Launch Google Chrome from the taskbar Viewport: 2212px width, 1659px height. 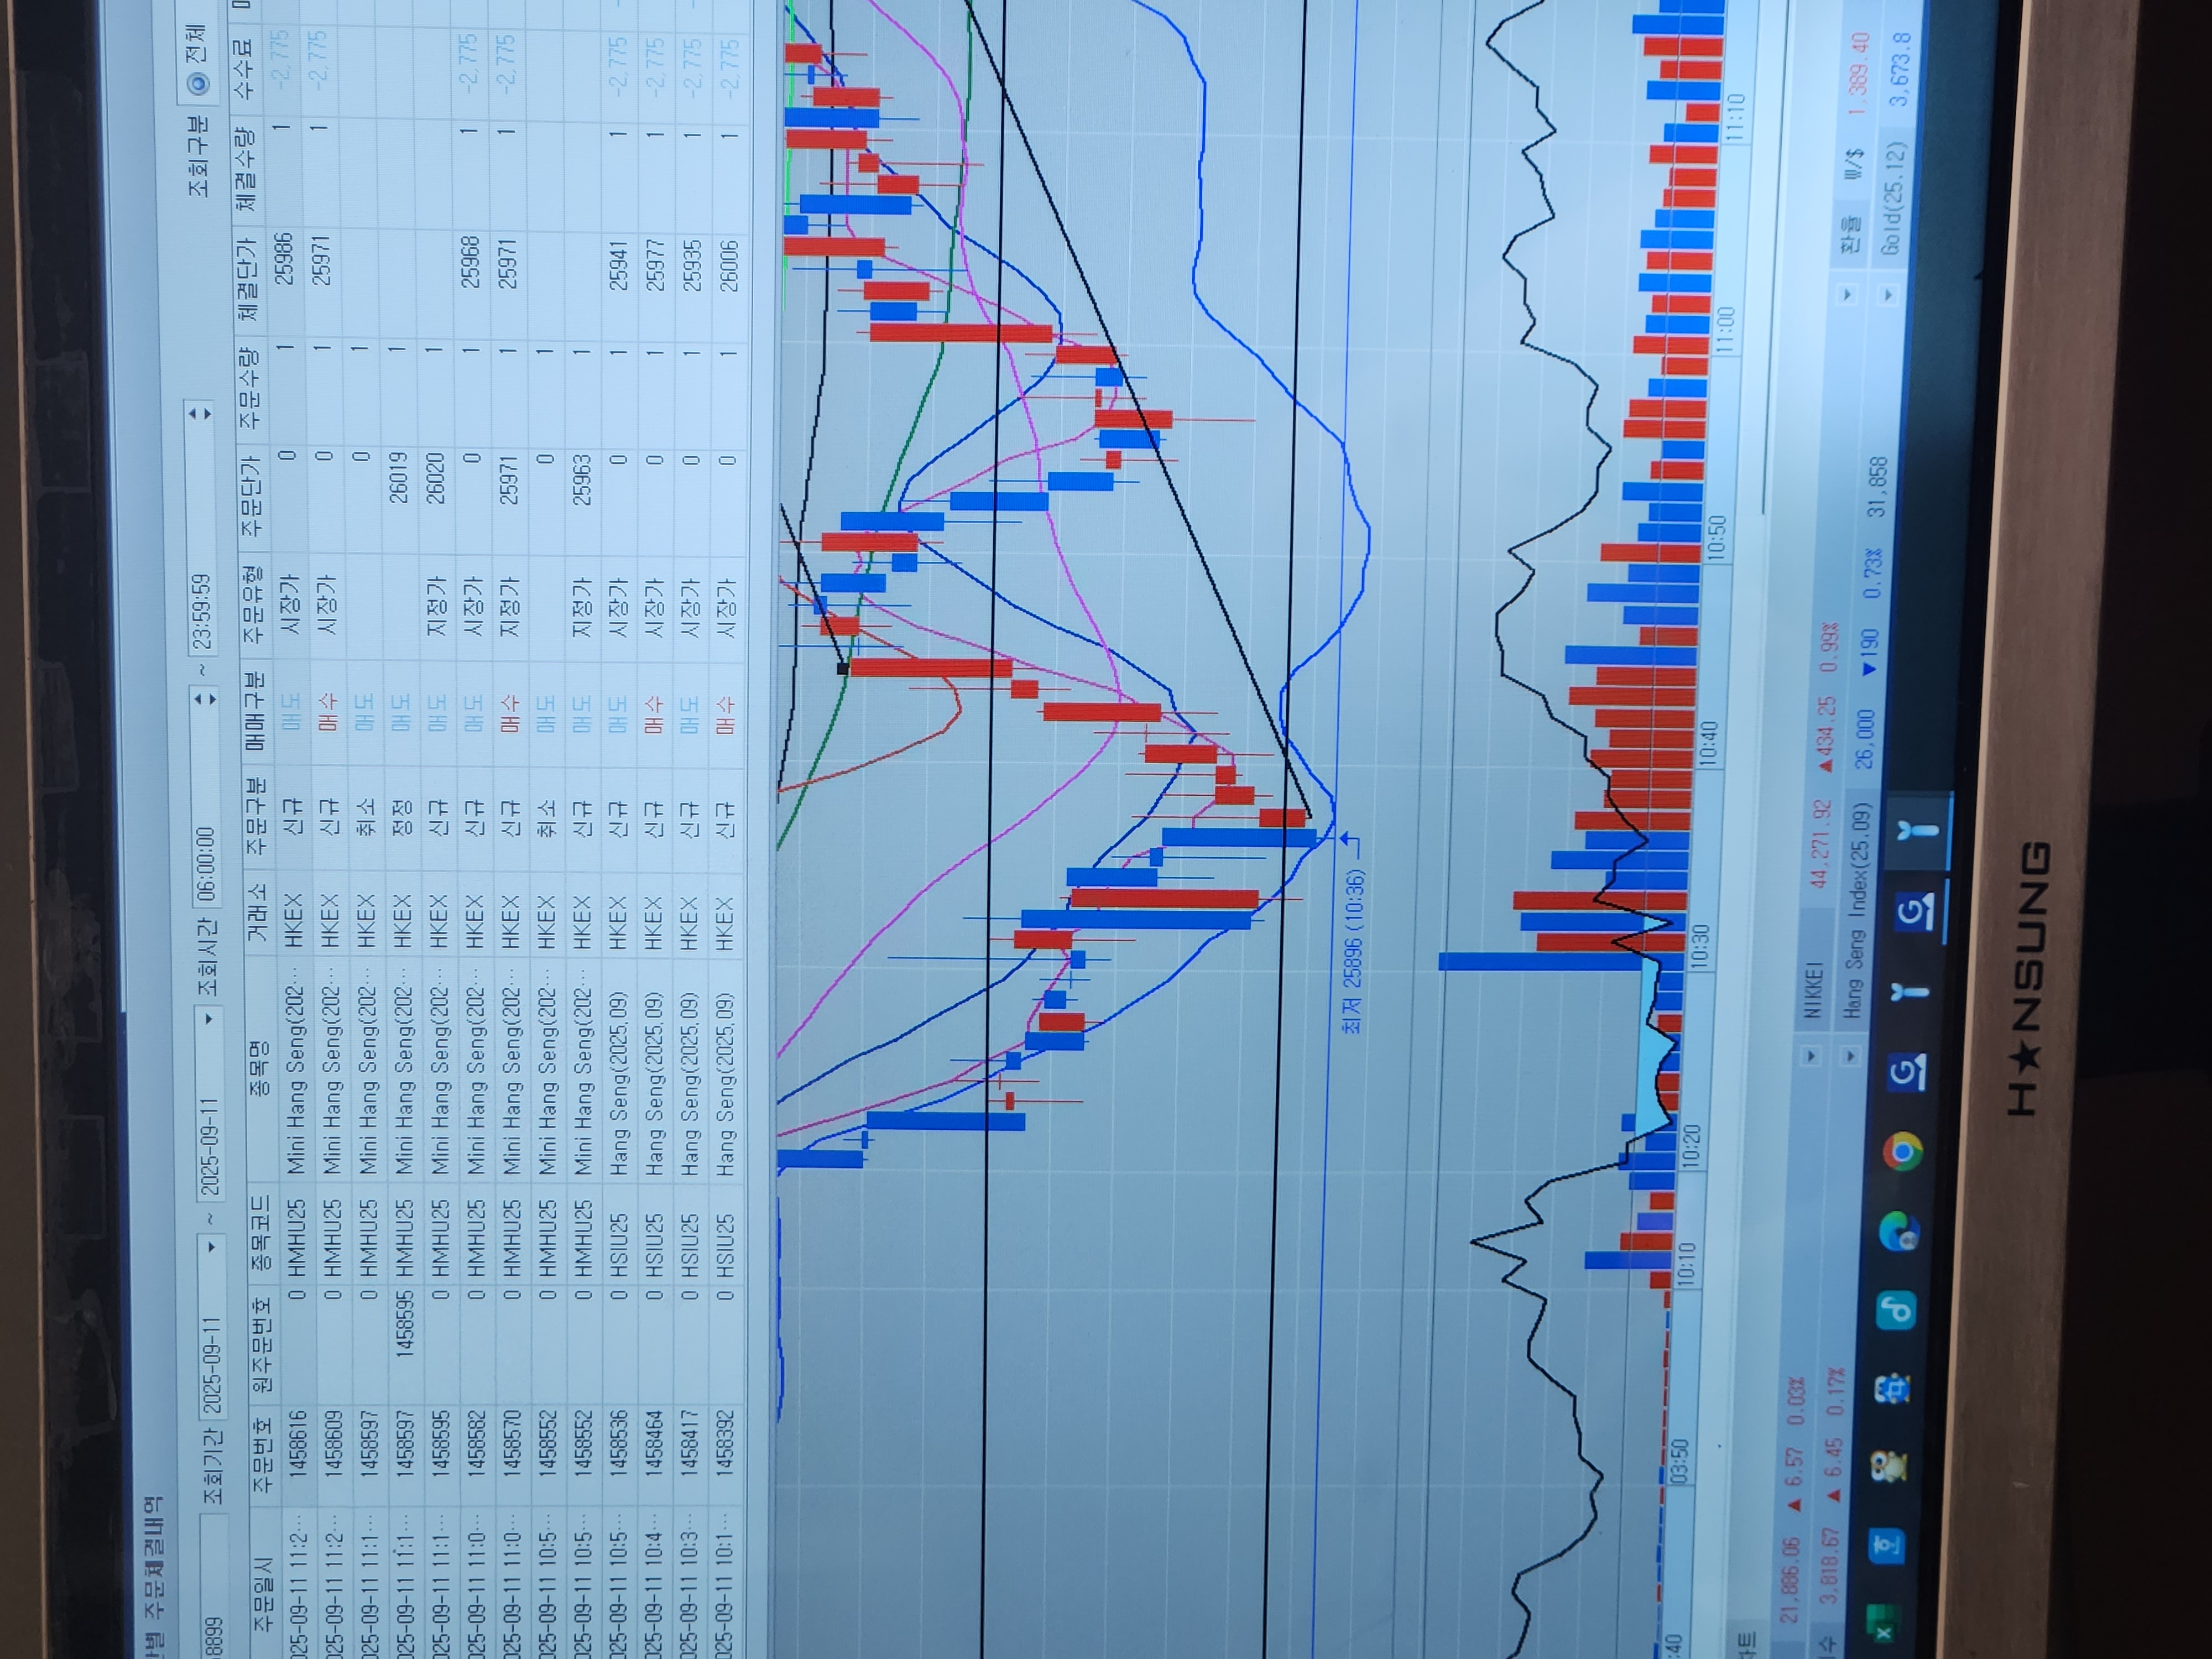tap(1902, 1152)
